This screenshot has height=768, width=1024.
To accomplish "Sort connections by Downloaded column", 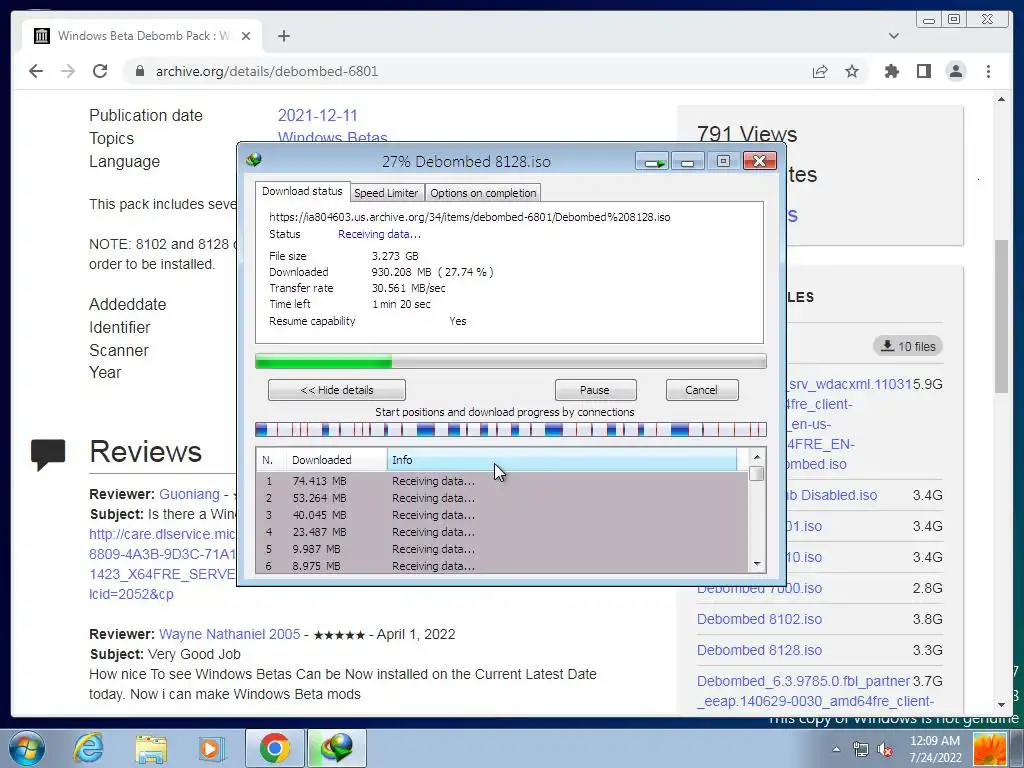I will 337,460.
